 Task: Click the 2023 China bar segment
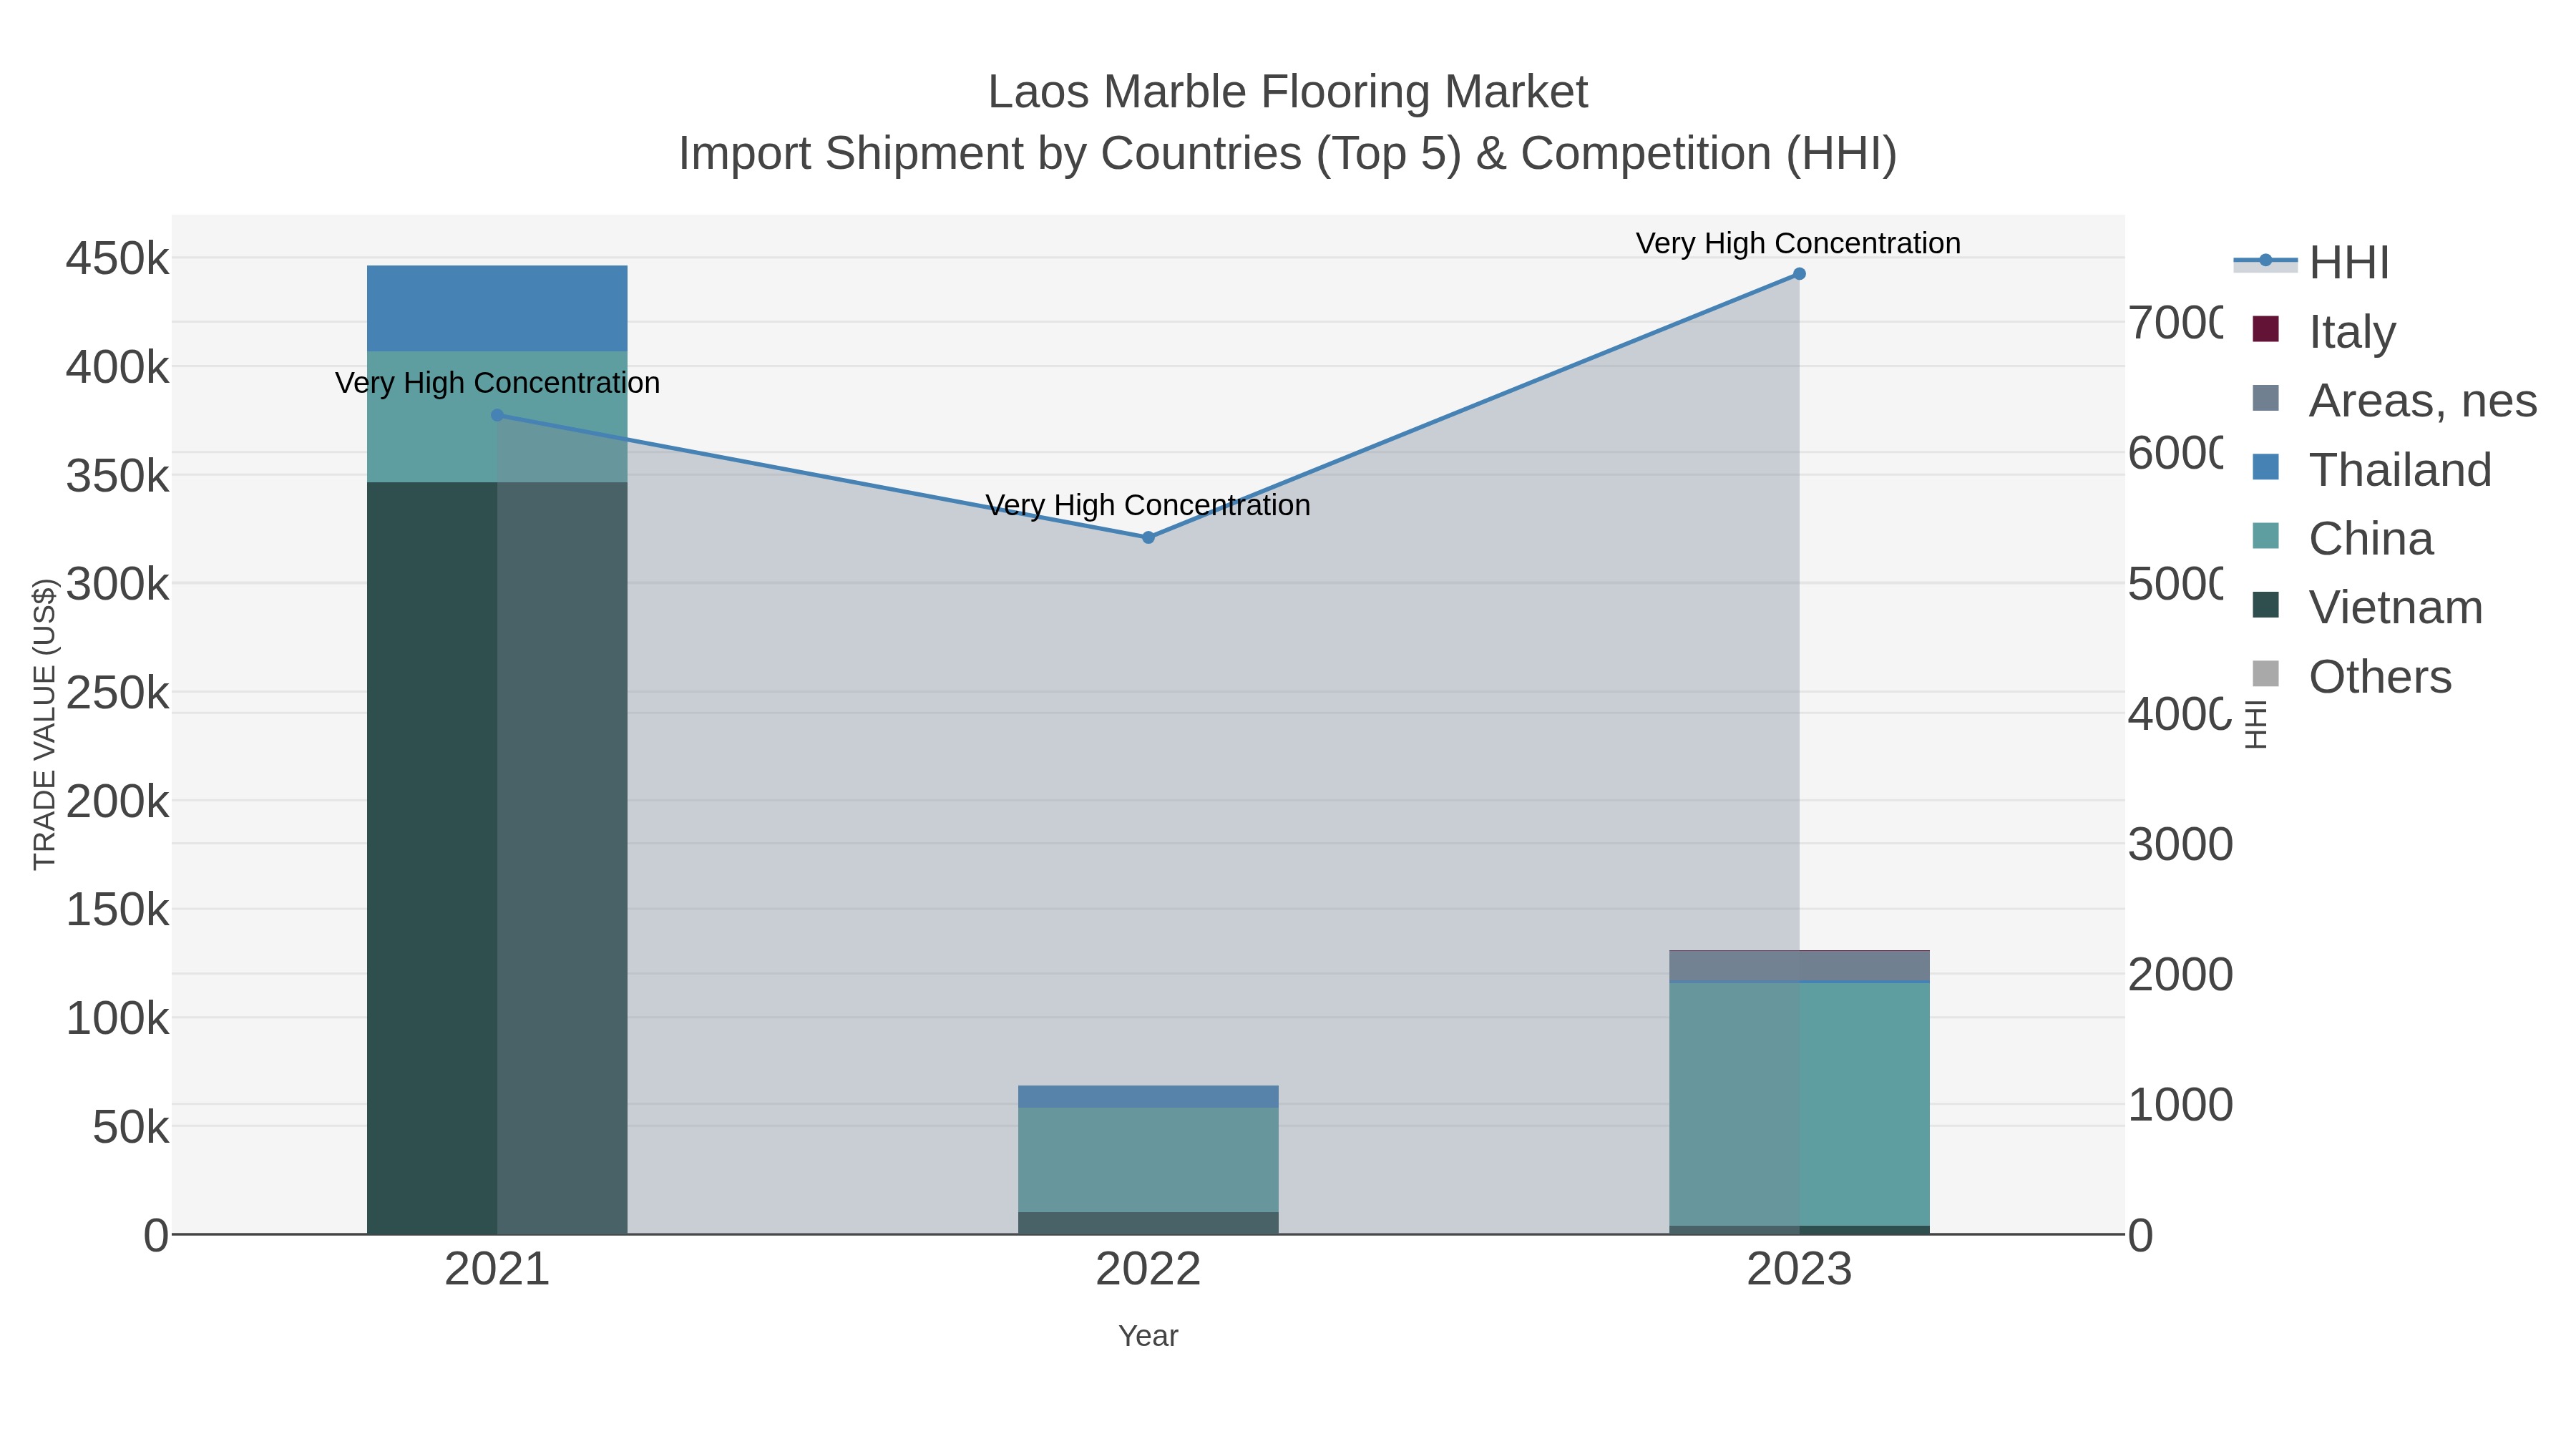(1799, 1104)
